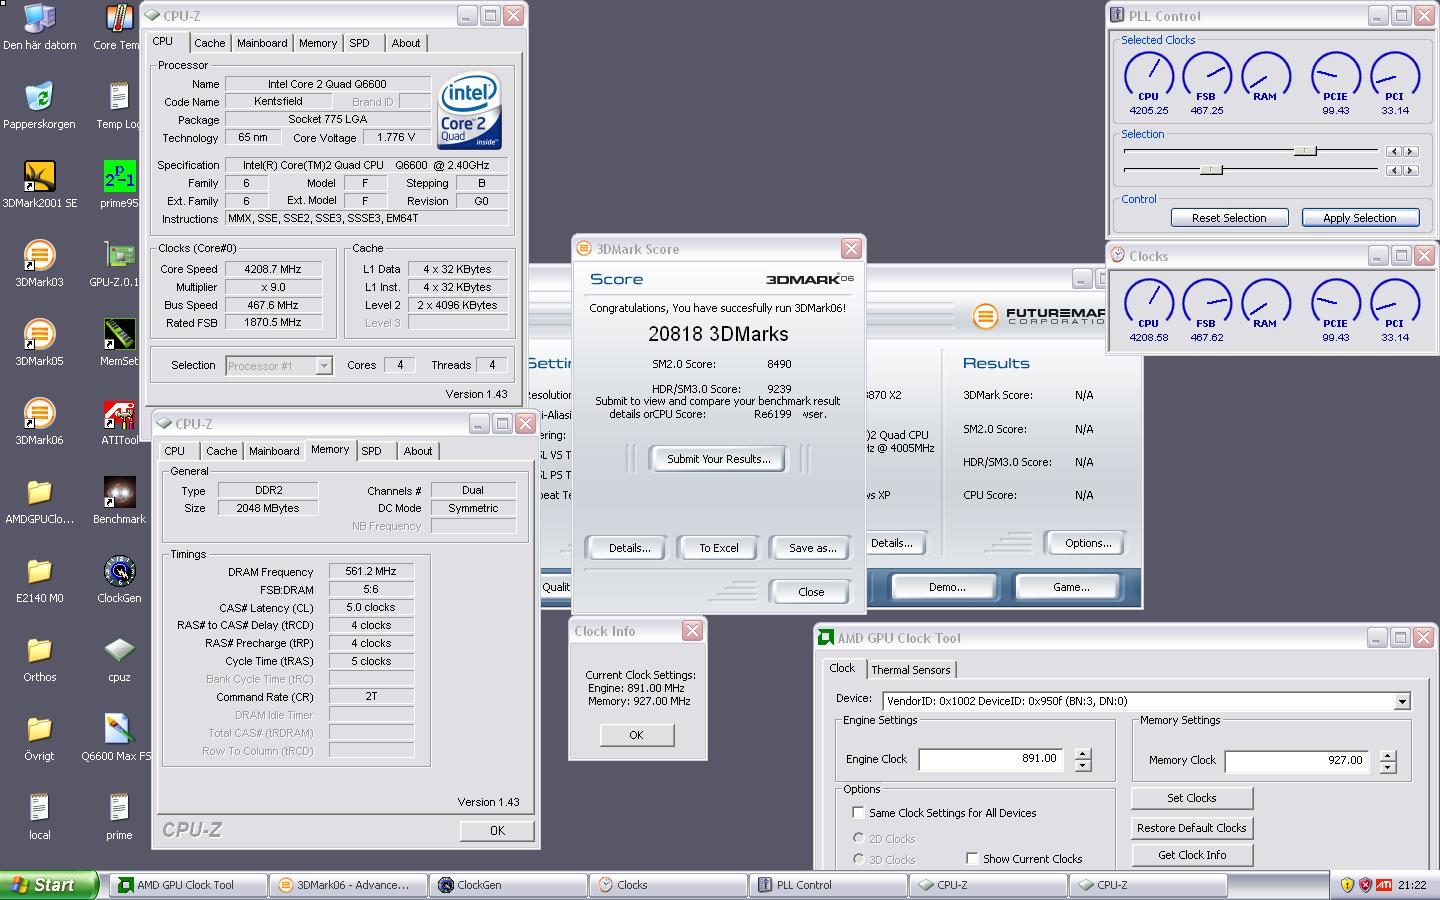This screenshot has height=900, width=1440.
Task: Click the Engine Clock input field
Action: tap(992, 760)
